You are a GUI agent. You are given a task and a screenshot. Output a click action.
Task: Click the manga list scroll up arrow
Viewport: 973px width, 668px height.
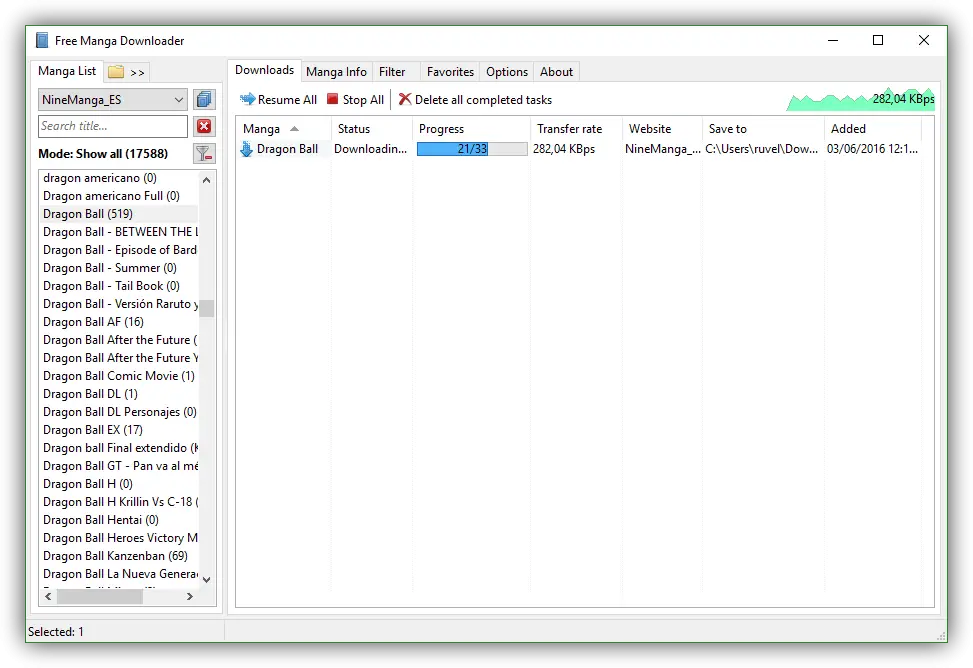point(207,180)
